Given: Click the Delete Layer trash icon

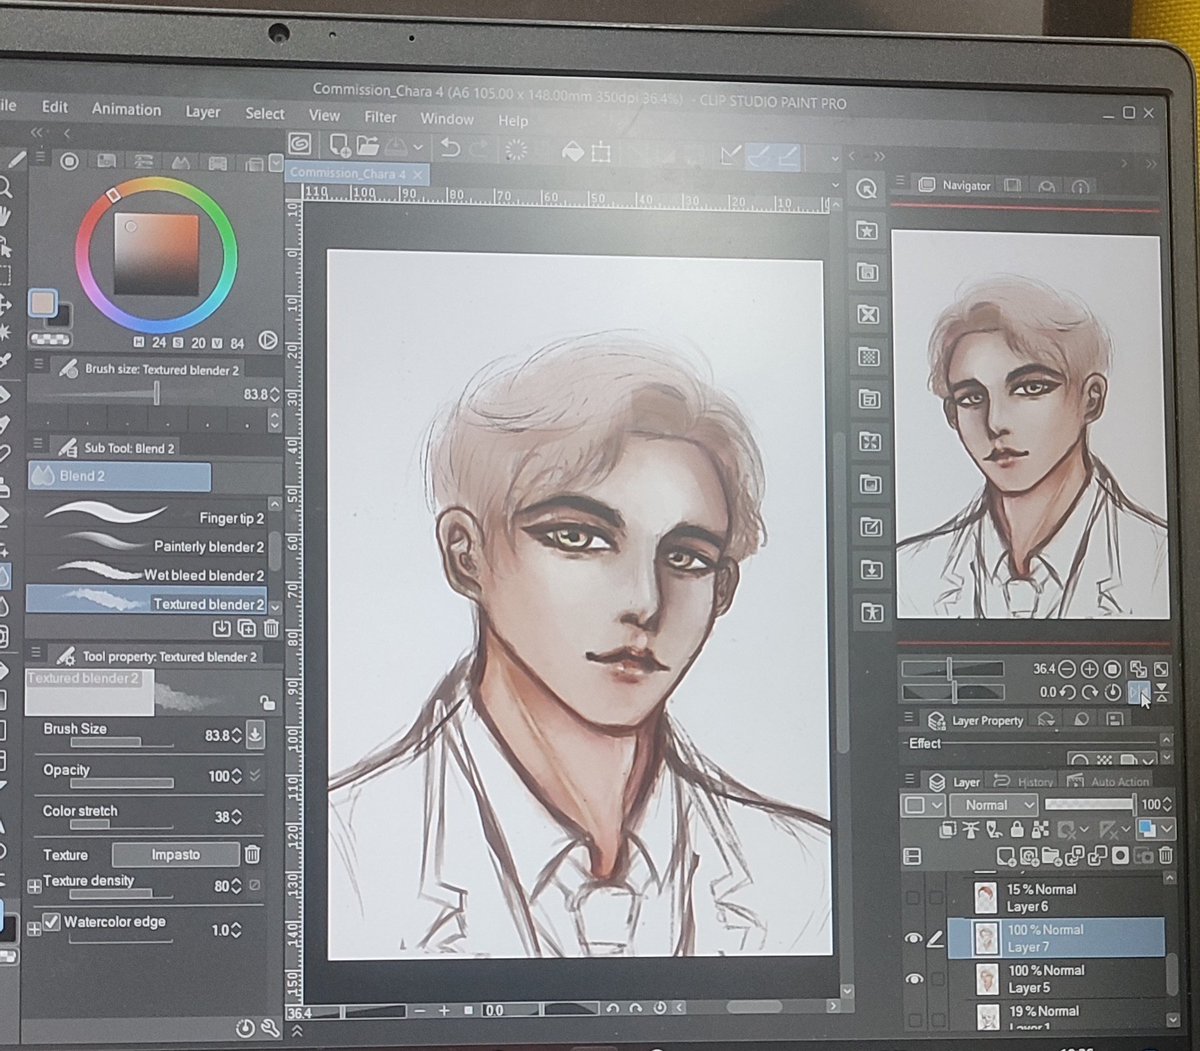Looking at the screenshot, I should point(1165,856).
